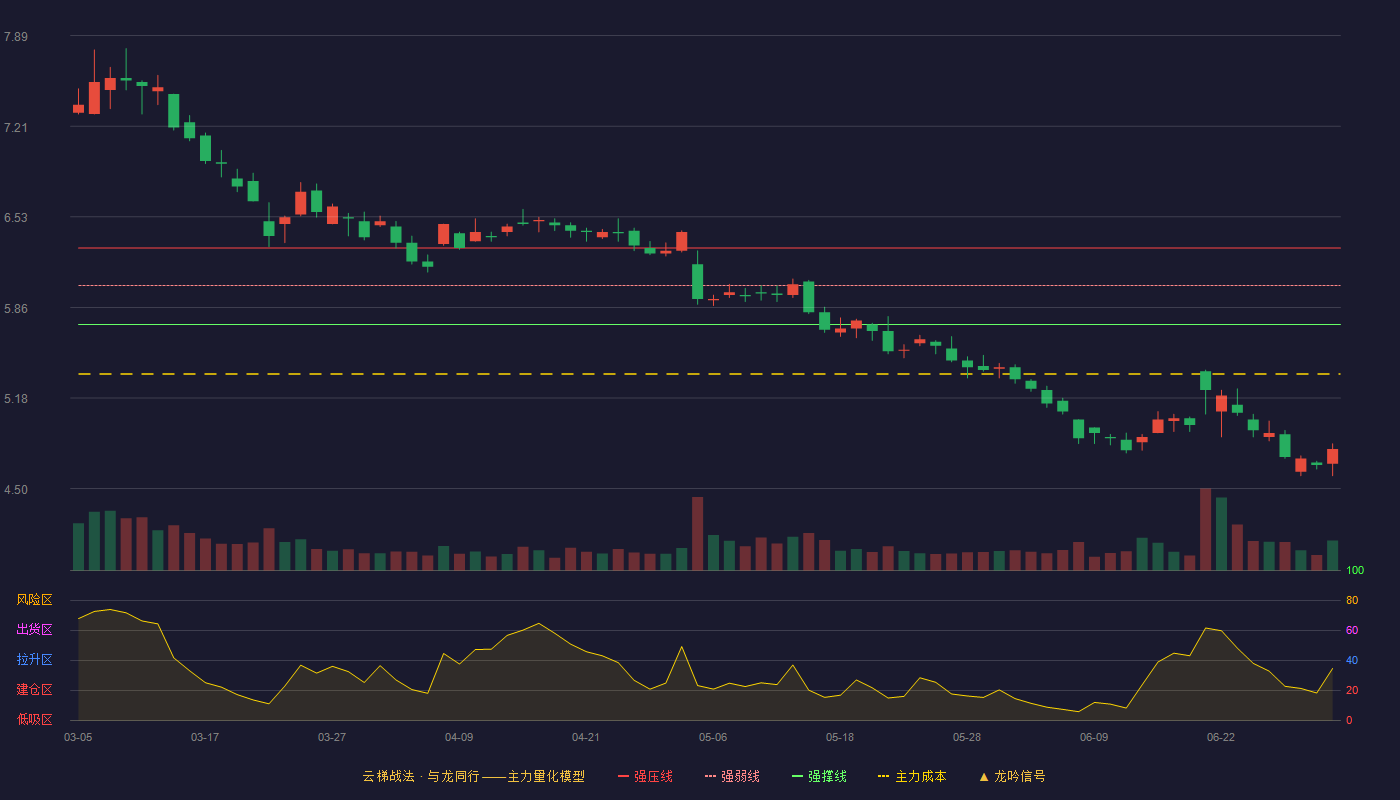Click the blue 40 indicator axis value
This screenshot has width=1400, height=800.
click(1352, 660)
